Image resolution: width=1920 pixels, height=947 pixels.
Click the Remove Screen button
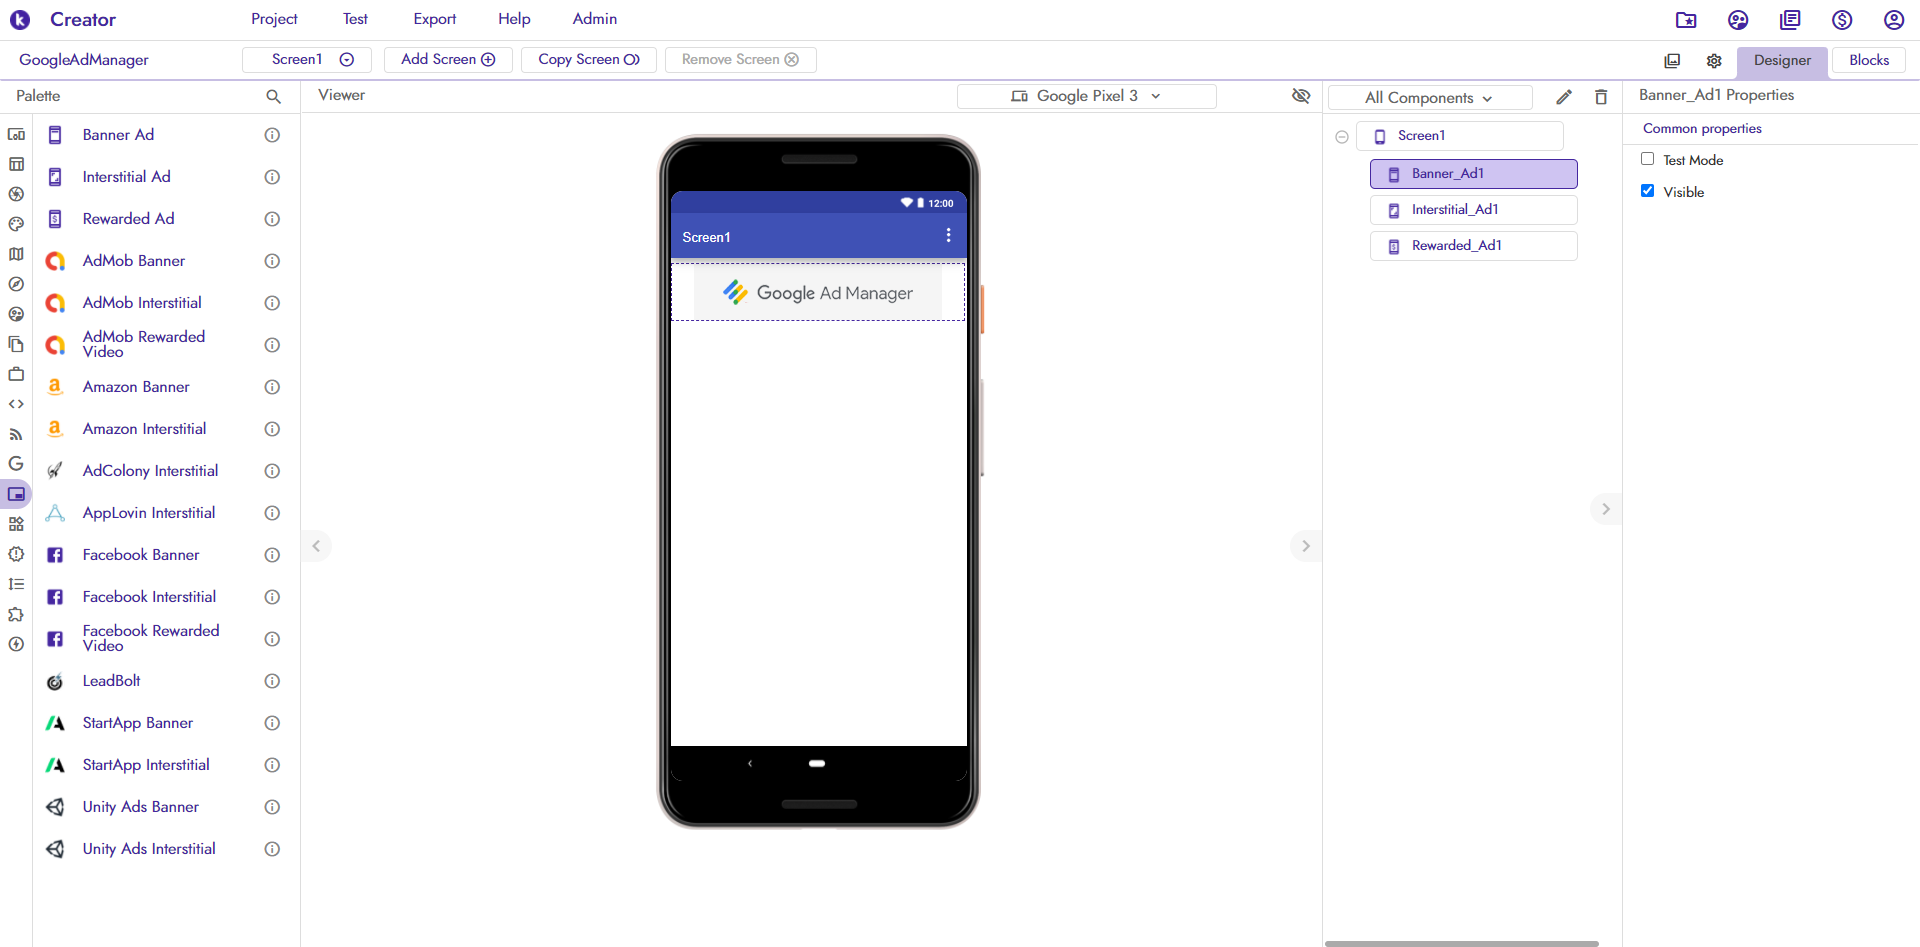(740, 60)
